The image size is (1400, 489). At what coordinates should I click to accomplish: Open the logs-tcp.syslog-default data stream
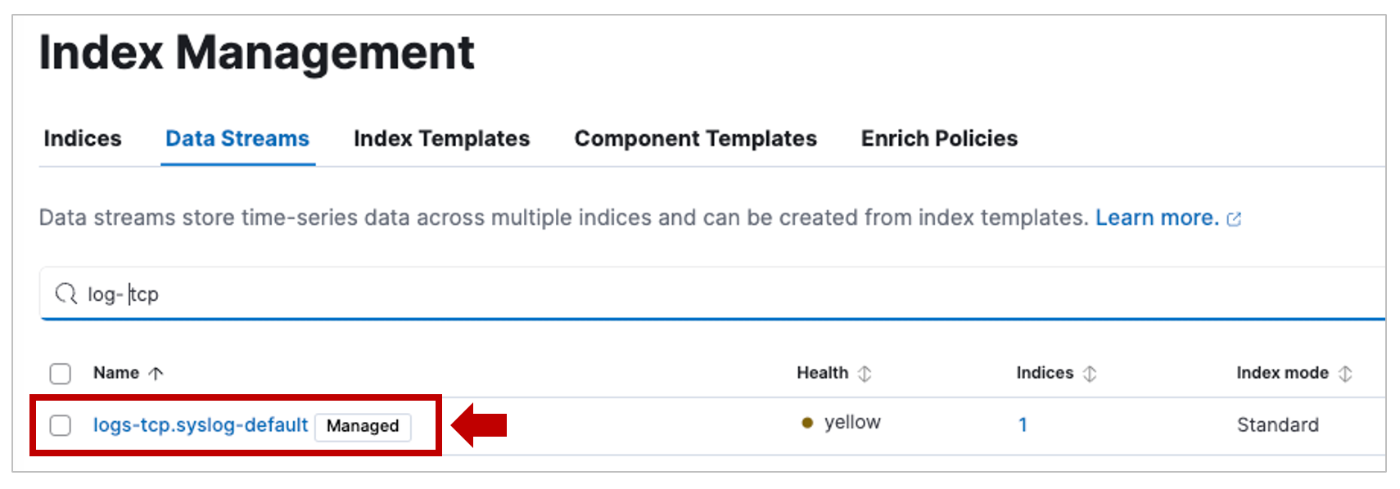pyautogui.click(x=200, y=425)
